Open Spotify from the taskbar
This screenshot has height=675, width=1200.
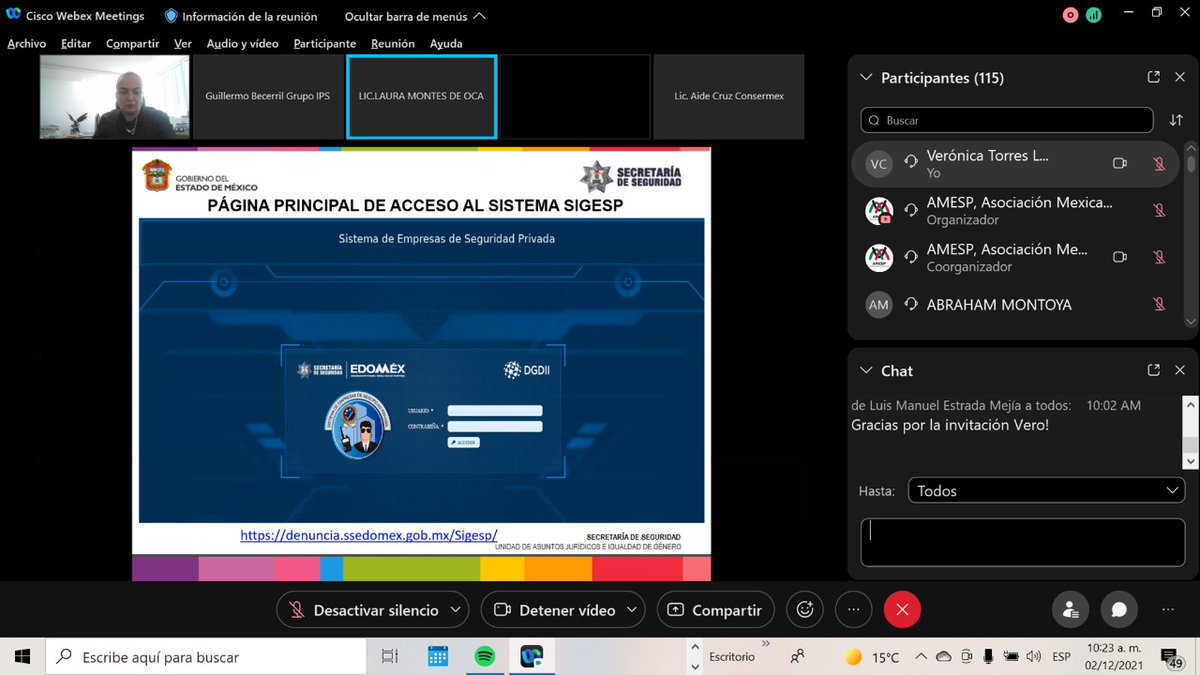[484, 657]
